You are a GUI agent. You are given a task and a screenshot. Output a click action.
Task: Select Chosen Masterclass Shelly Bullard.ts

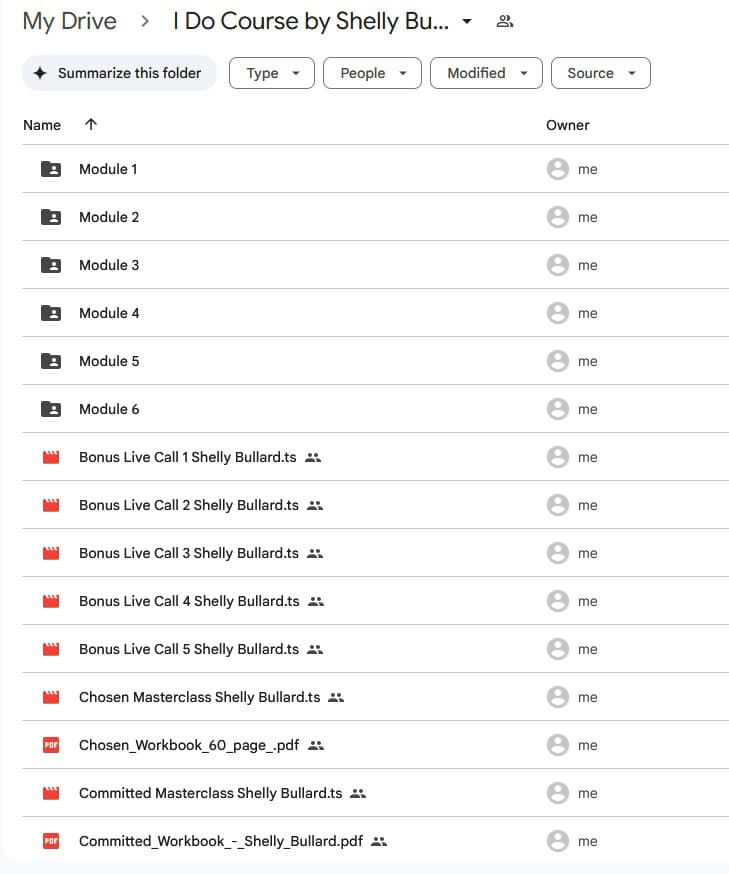click(200, 697)
